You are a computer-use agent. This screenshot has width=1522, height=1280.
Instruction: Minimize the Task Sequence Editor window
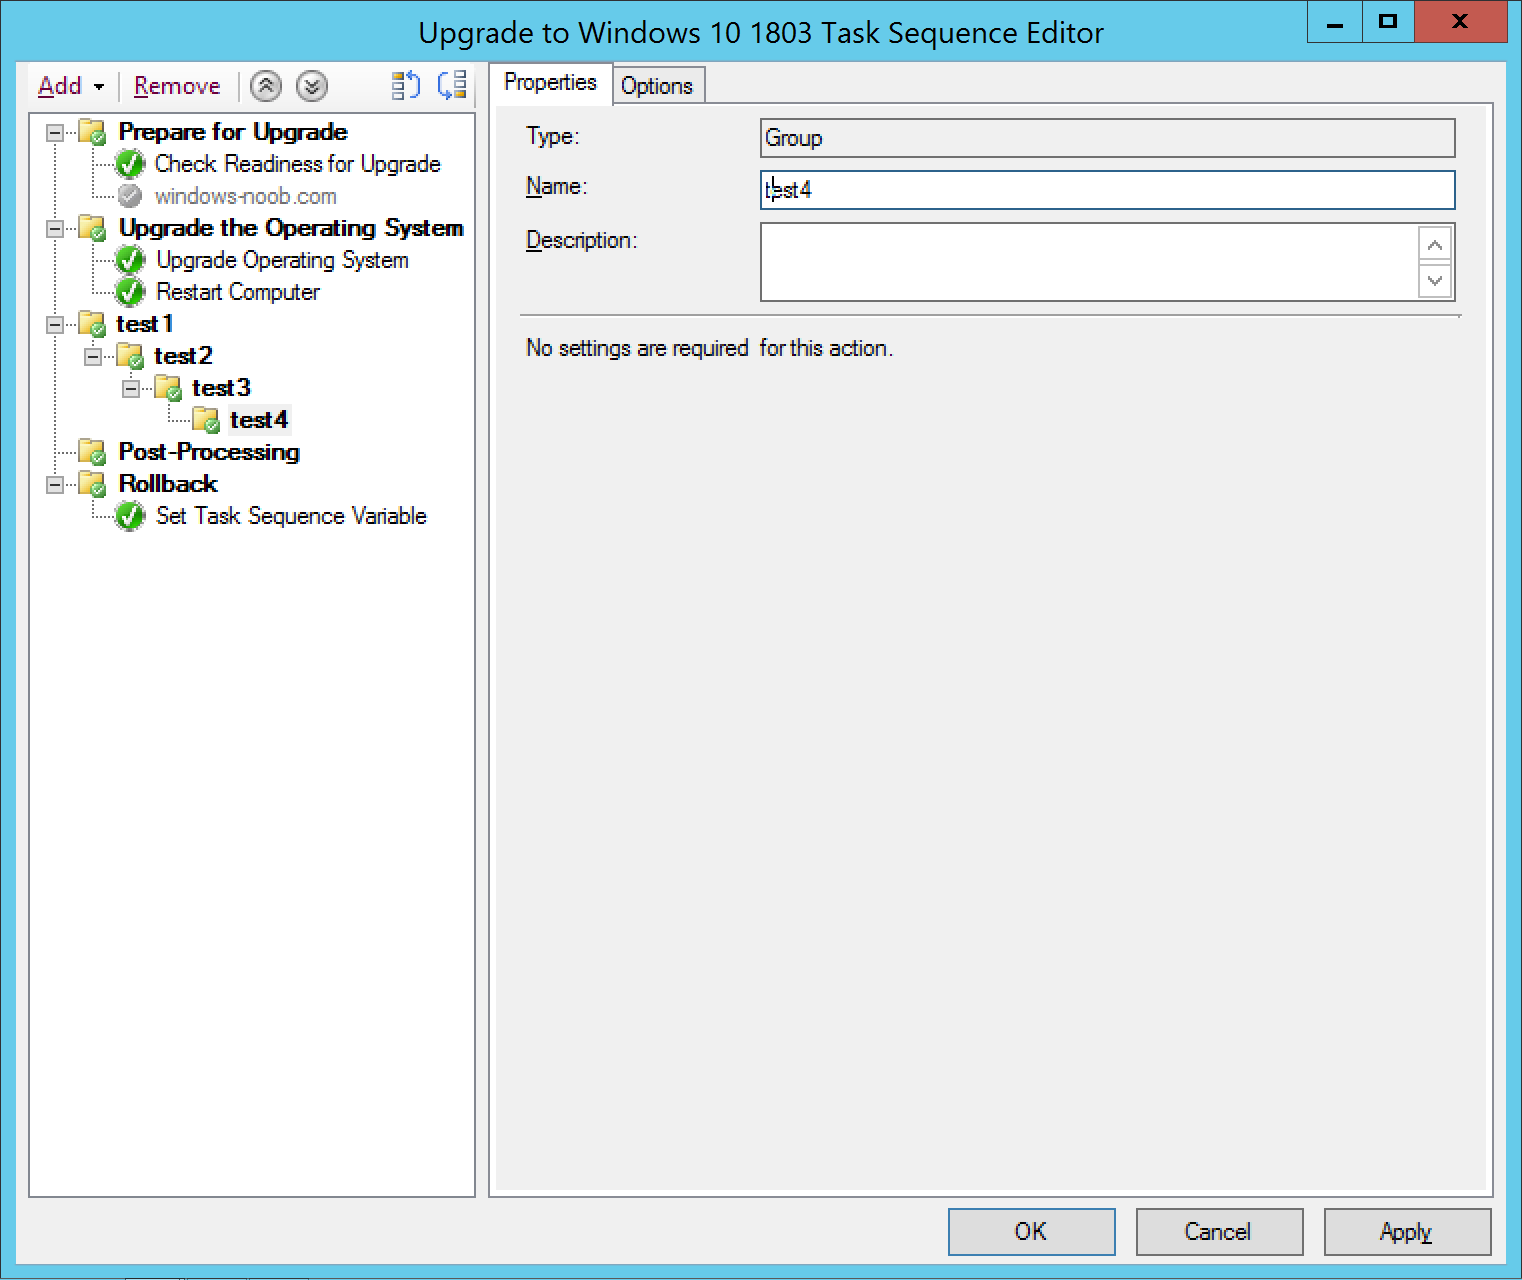click(x=1334, y=22)
